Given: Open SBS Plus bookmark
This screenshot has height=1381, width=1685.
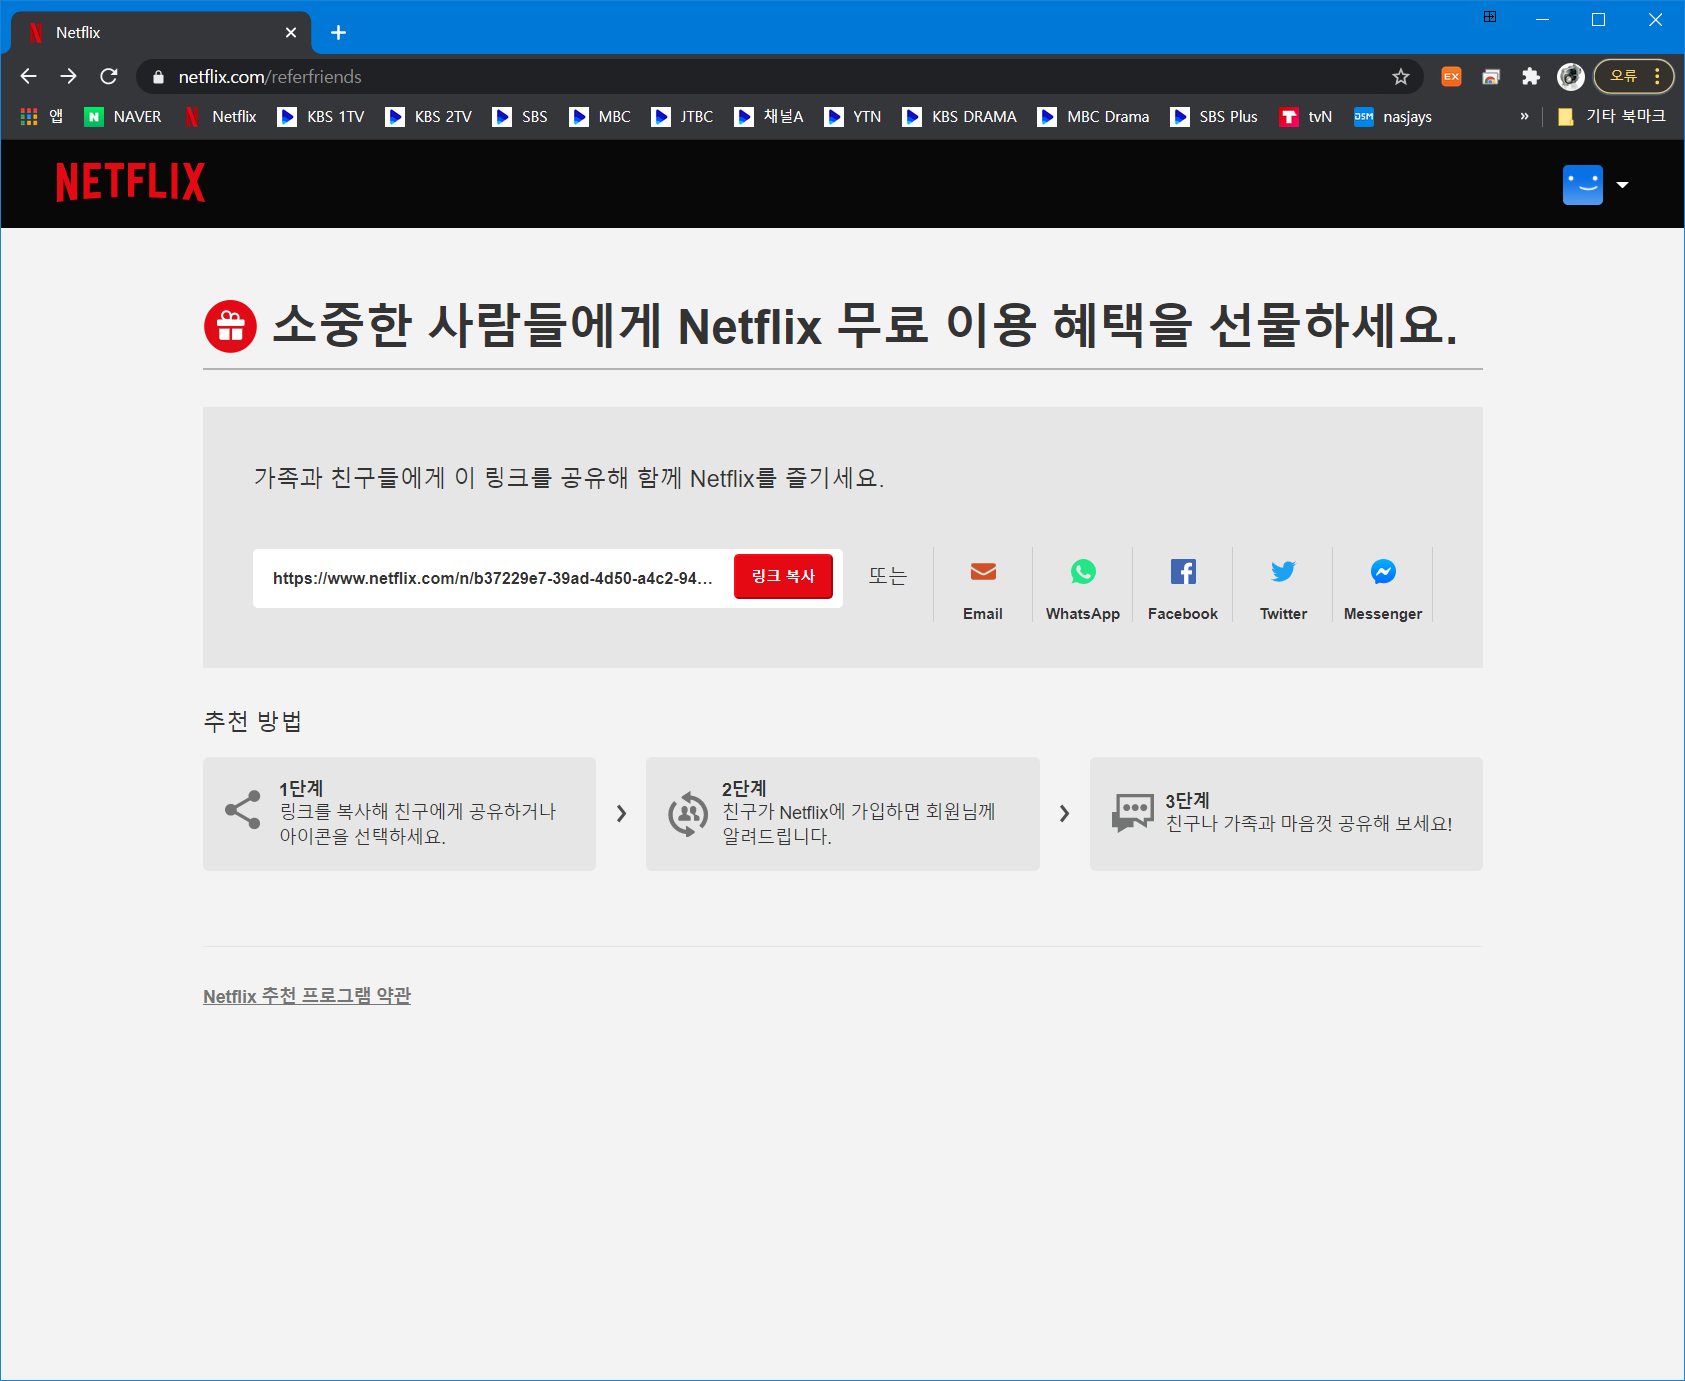Looking at the screenshot, I should 1214,117.
